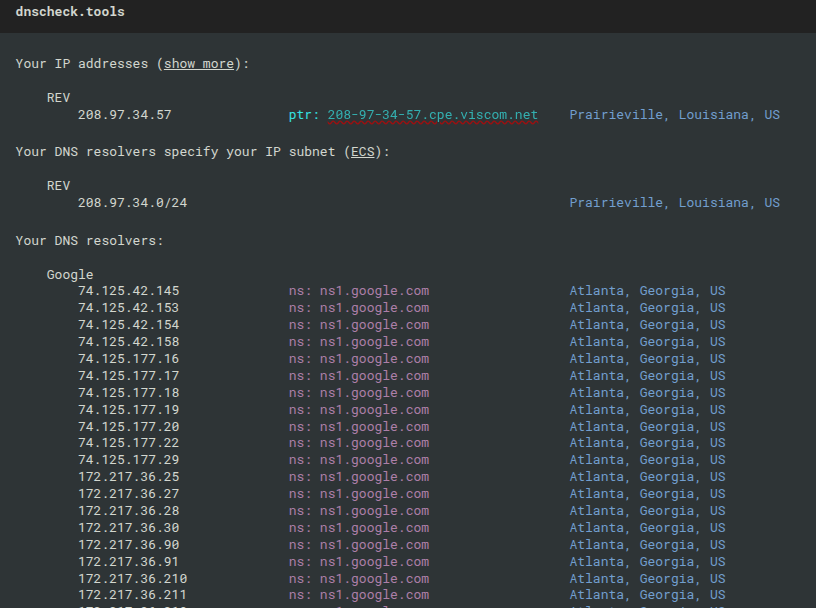Click resolver IP 74.125.42.145
Screen dimensions: 816x608
[129, 290]
